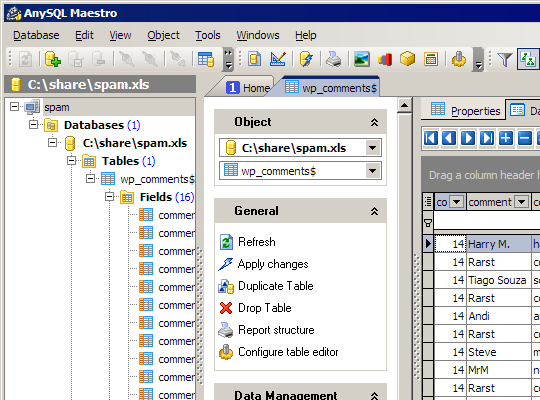Click the bar chart diagram toolbar icon
The image size is (540, 400).
385,59
